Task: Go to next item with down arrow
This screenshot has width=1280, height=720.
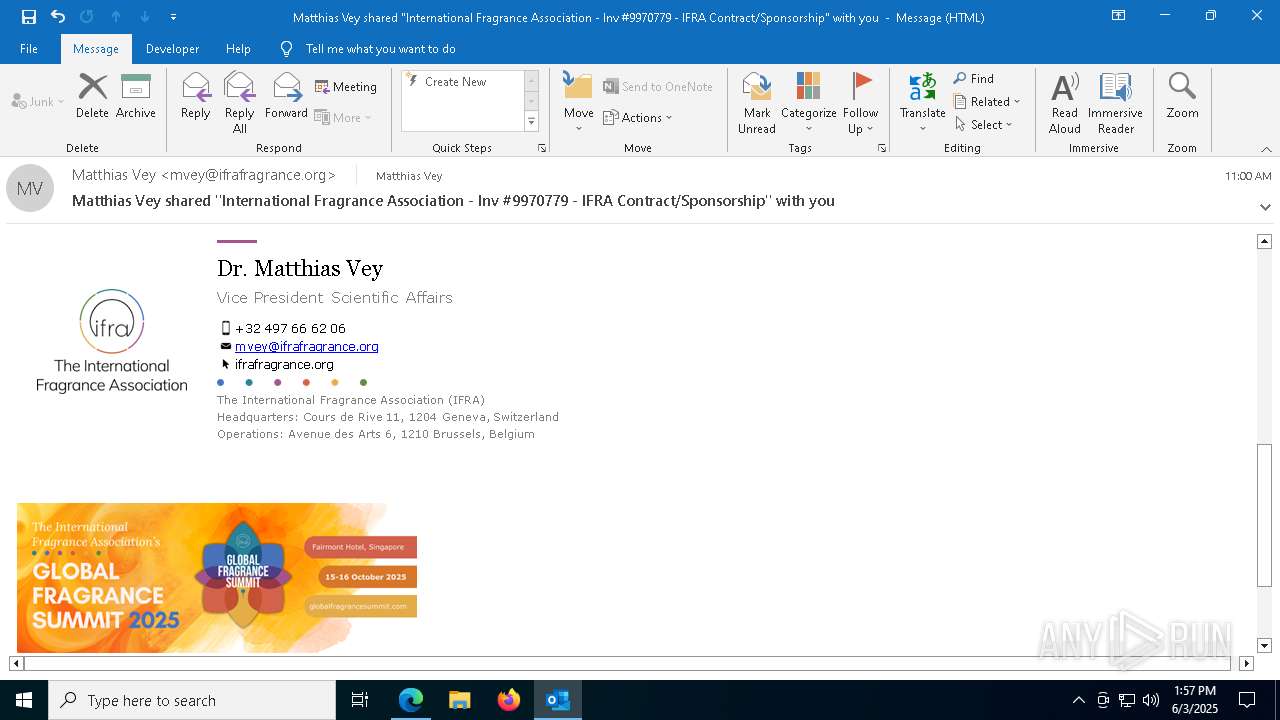Action: pos(145,17)
